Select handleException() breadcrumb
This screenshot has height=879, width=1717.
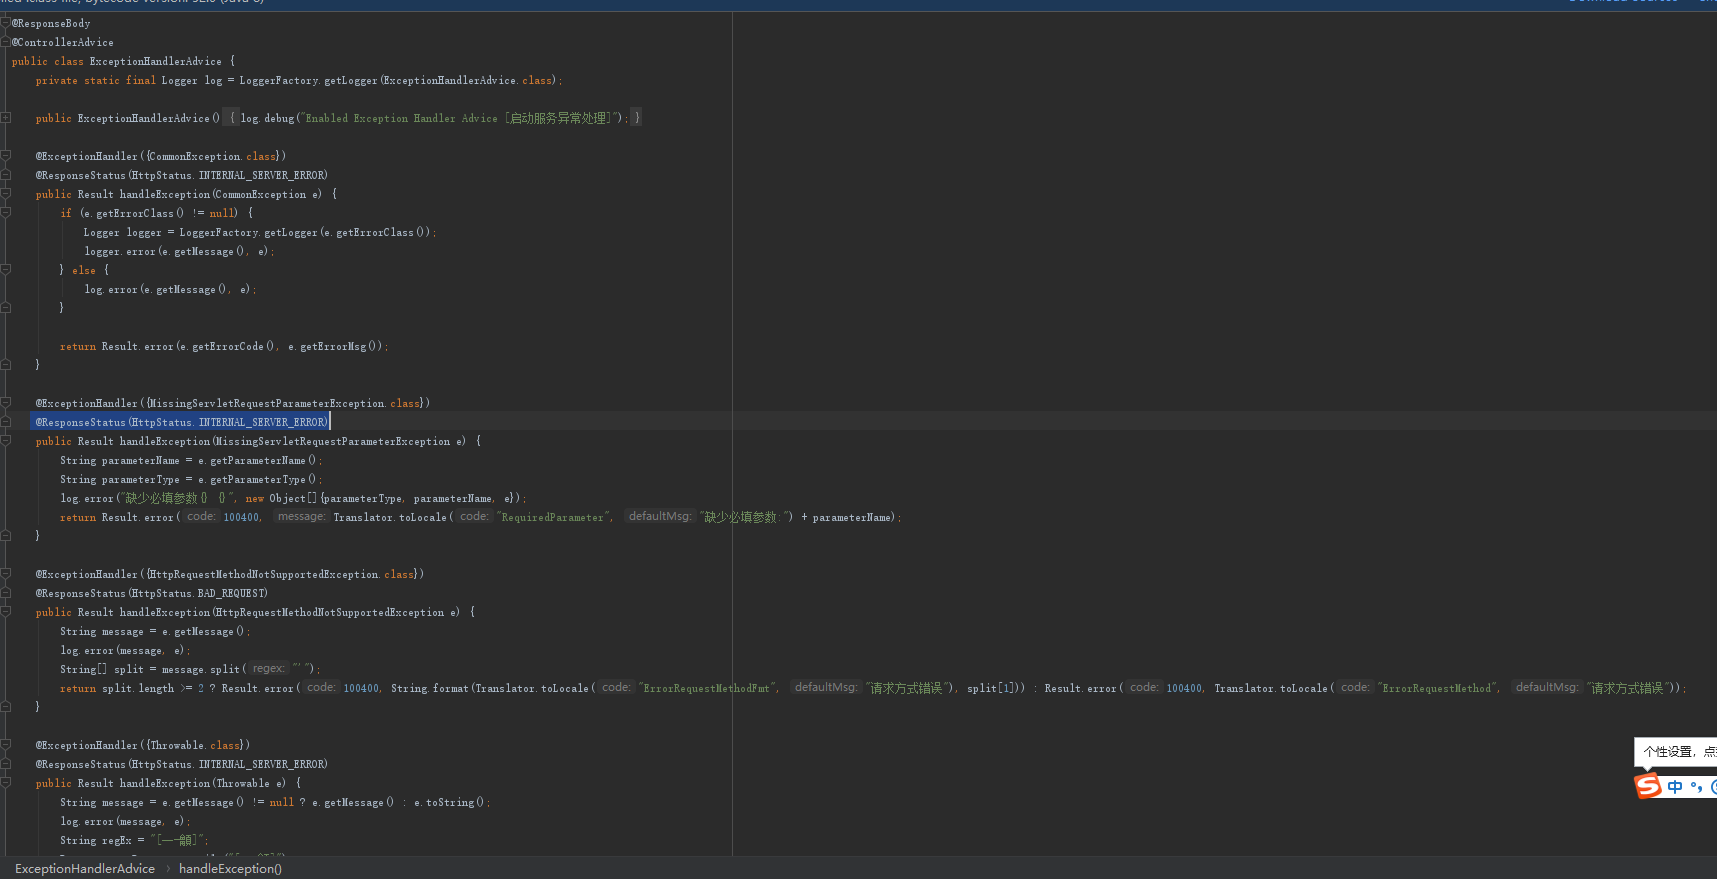[231, 868]
